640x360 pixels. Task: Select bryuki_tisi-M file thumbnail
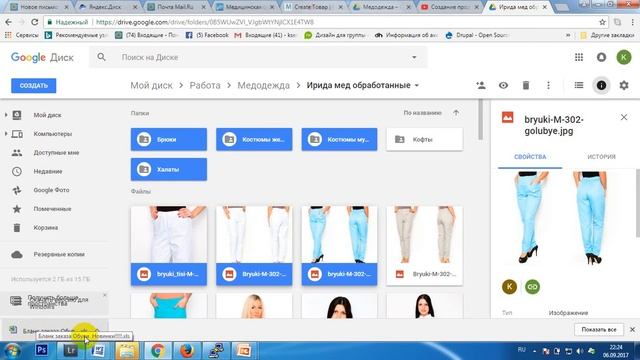tap(169, 245)
